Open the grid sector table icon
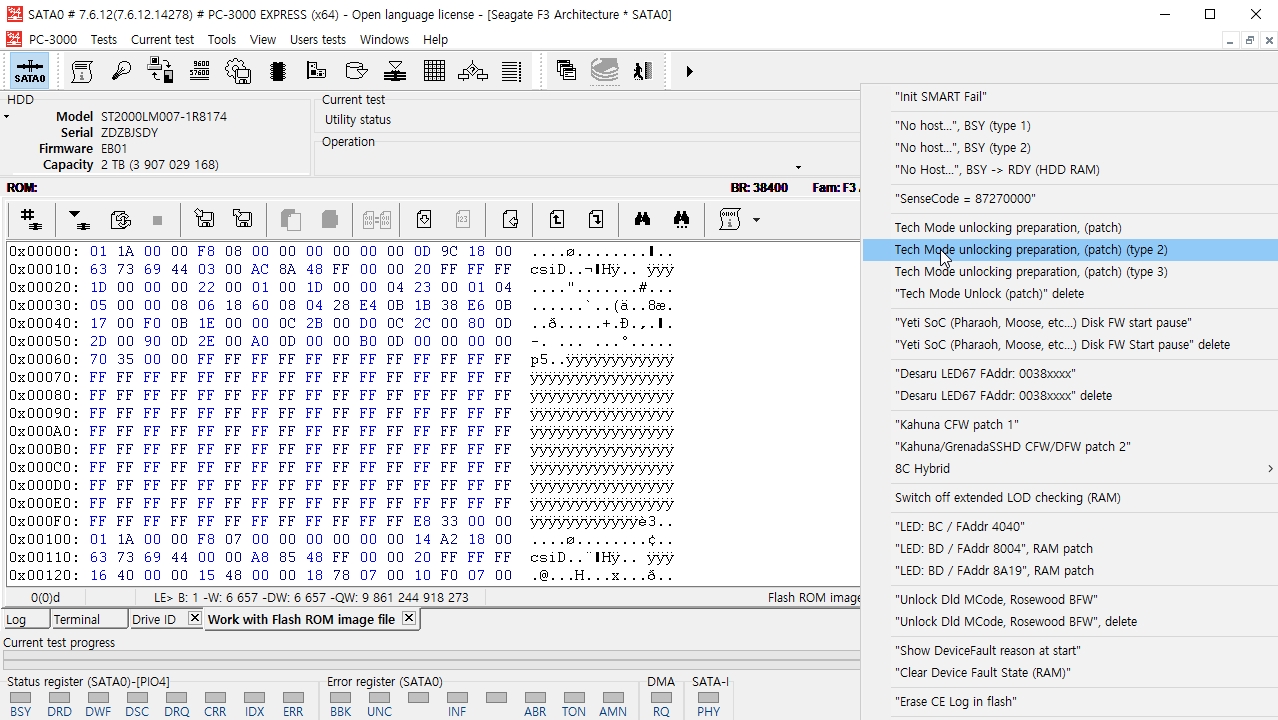 [x=434, y=71]
